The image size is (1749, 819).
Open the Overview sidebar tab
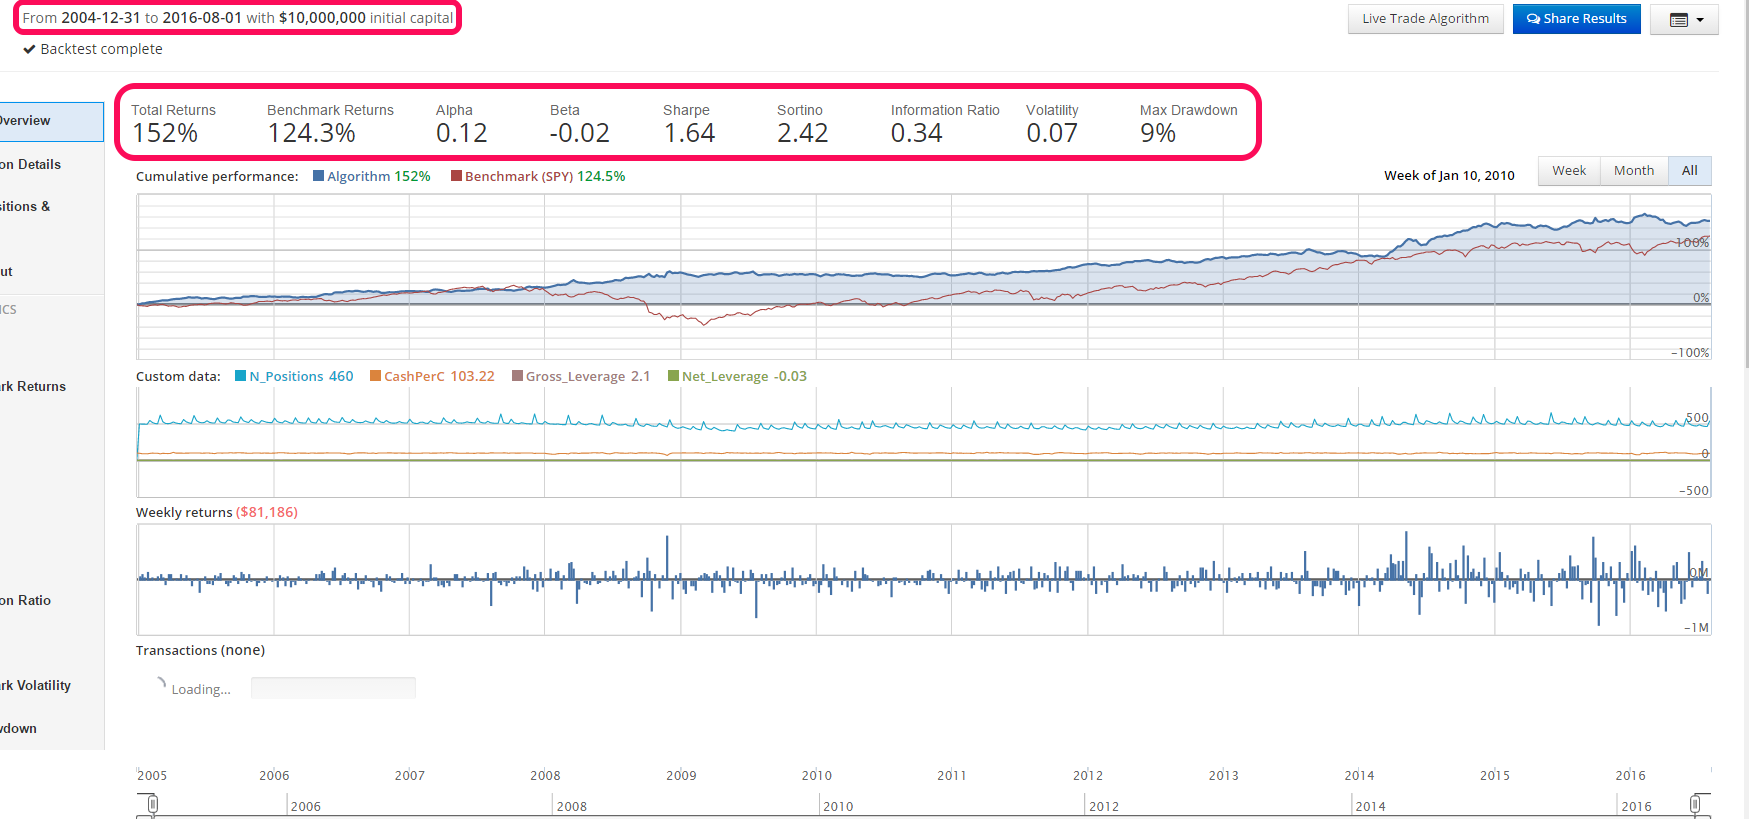click(x=51, y=121)
